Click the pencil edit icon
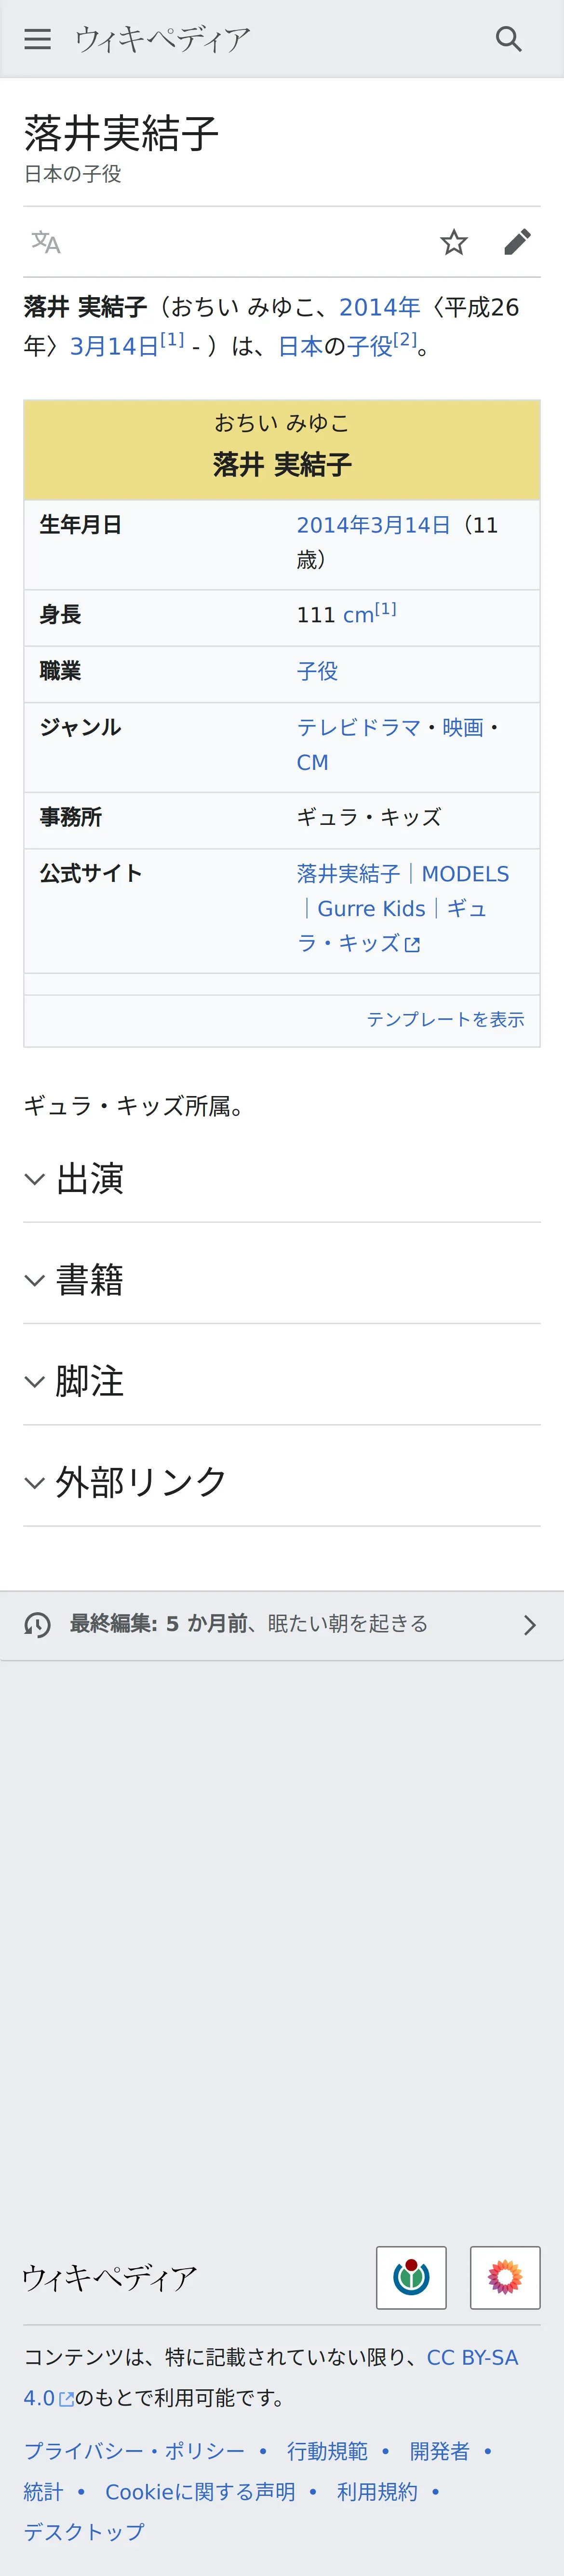The height and width of the screenshot is (2576, 564). coord(517,242)
